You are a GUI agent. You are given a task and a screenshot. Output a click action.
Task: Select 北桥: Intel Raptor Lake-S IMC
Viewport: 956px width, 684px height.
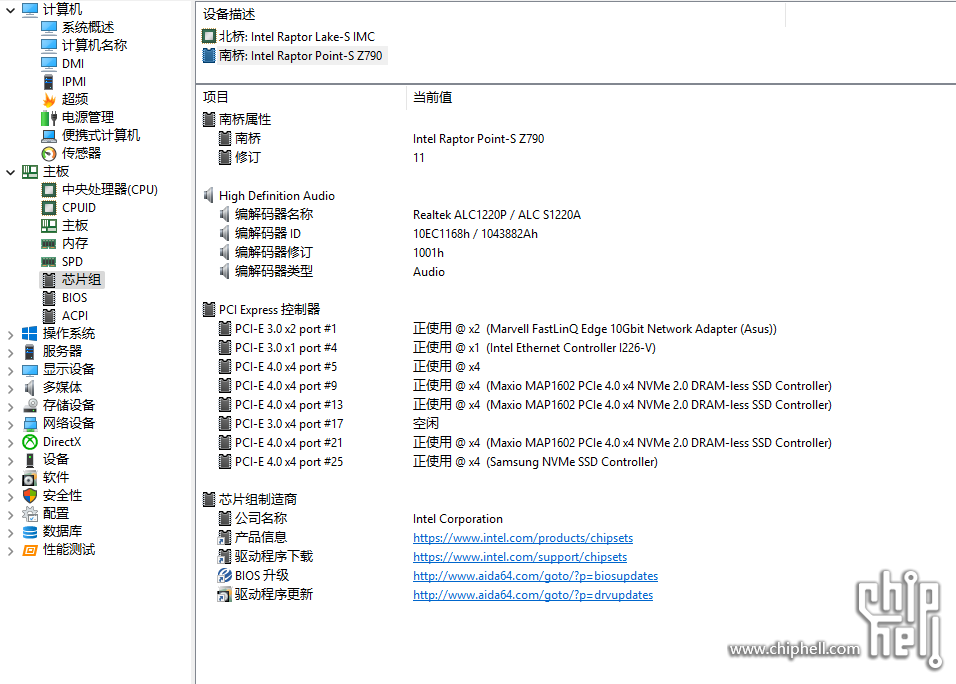tap(288, 37)
